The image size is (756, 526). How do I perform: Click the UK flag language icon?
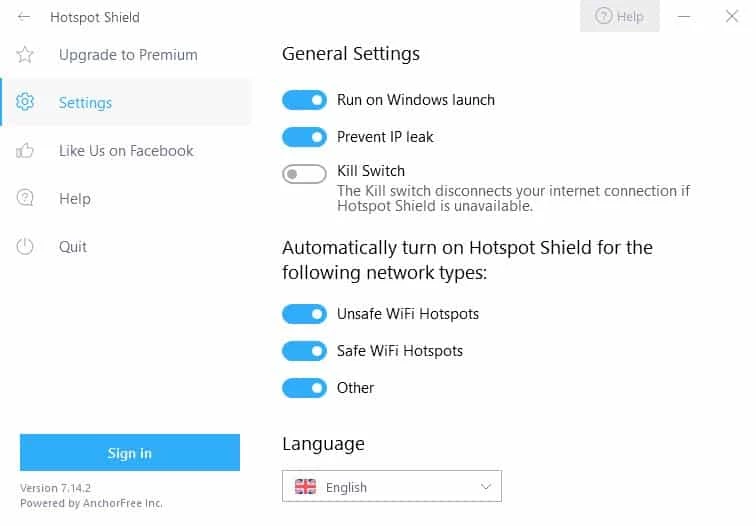[306, 487]
